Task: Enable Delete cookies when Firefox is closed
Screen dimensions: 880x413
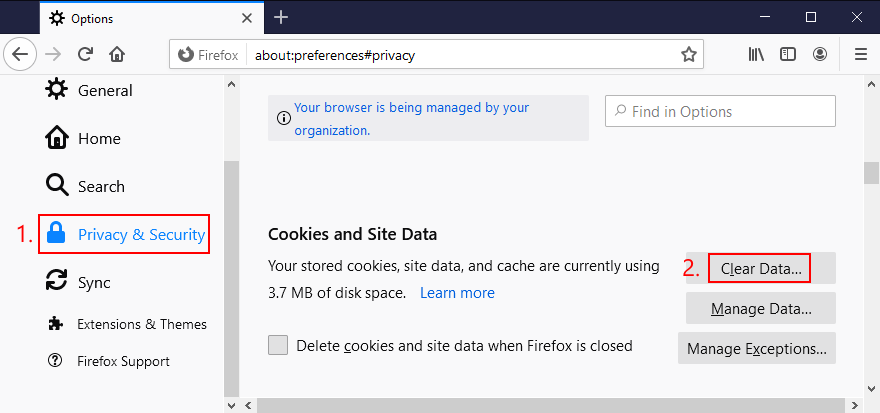Action: (x=278, y=345)
